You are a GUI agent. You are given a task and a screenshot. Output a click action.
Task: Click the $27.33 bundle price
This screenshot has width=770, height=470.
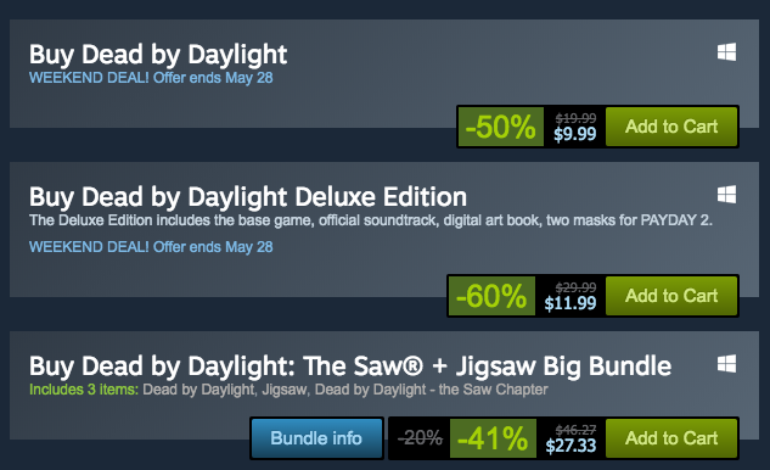tap(570, 447)
